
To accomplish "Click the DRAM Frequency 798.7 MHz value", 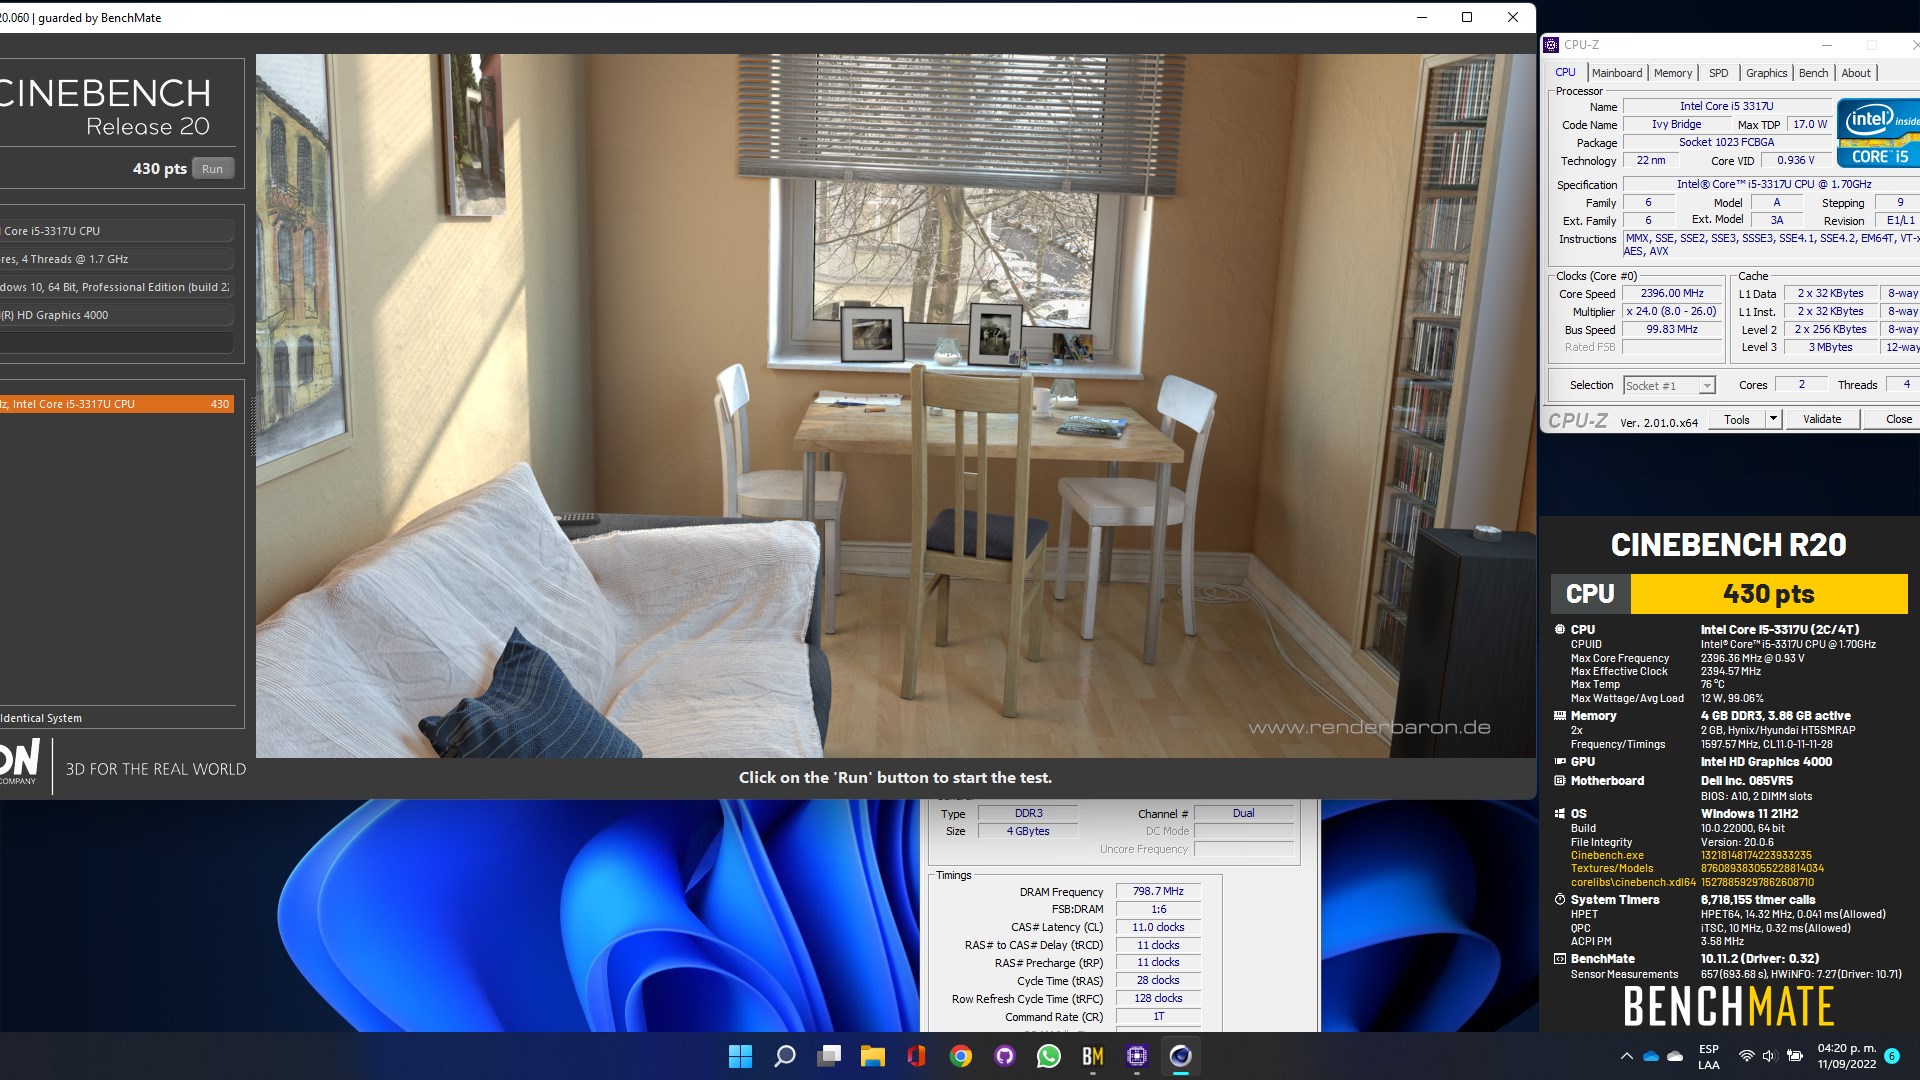I will tap(1158, 892).
